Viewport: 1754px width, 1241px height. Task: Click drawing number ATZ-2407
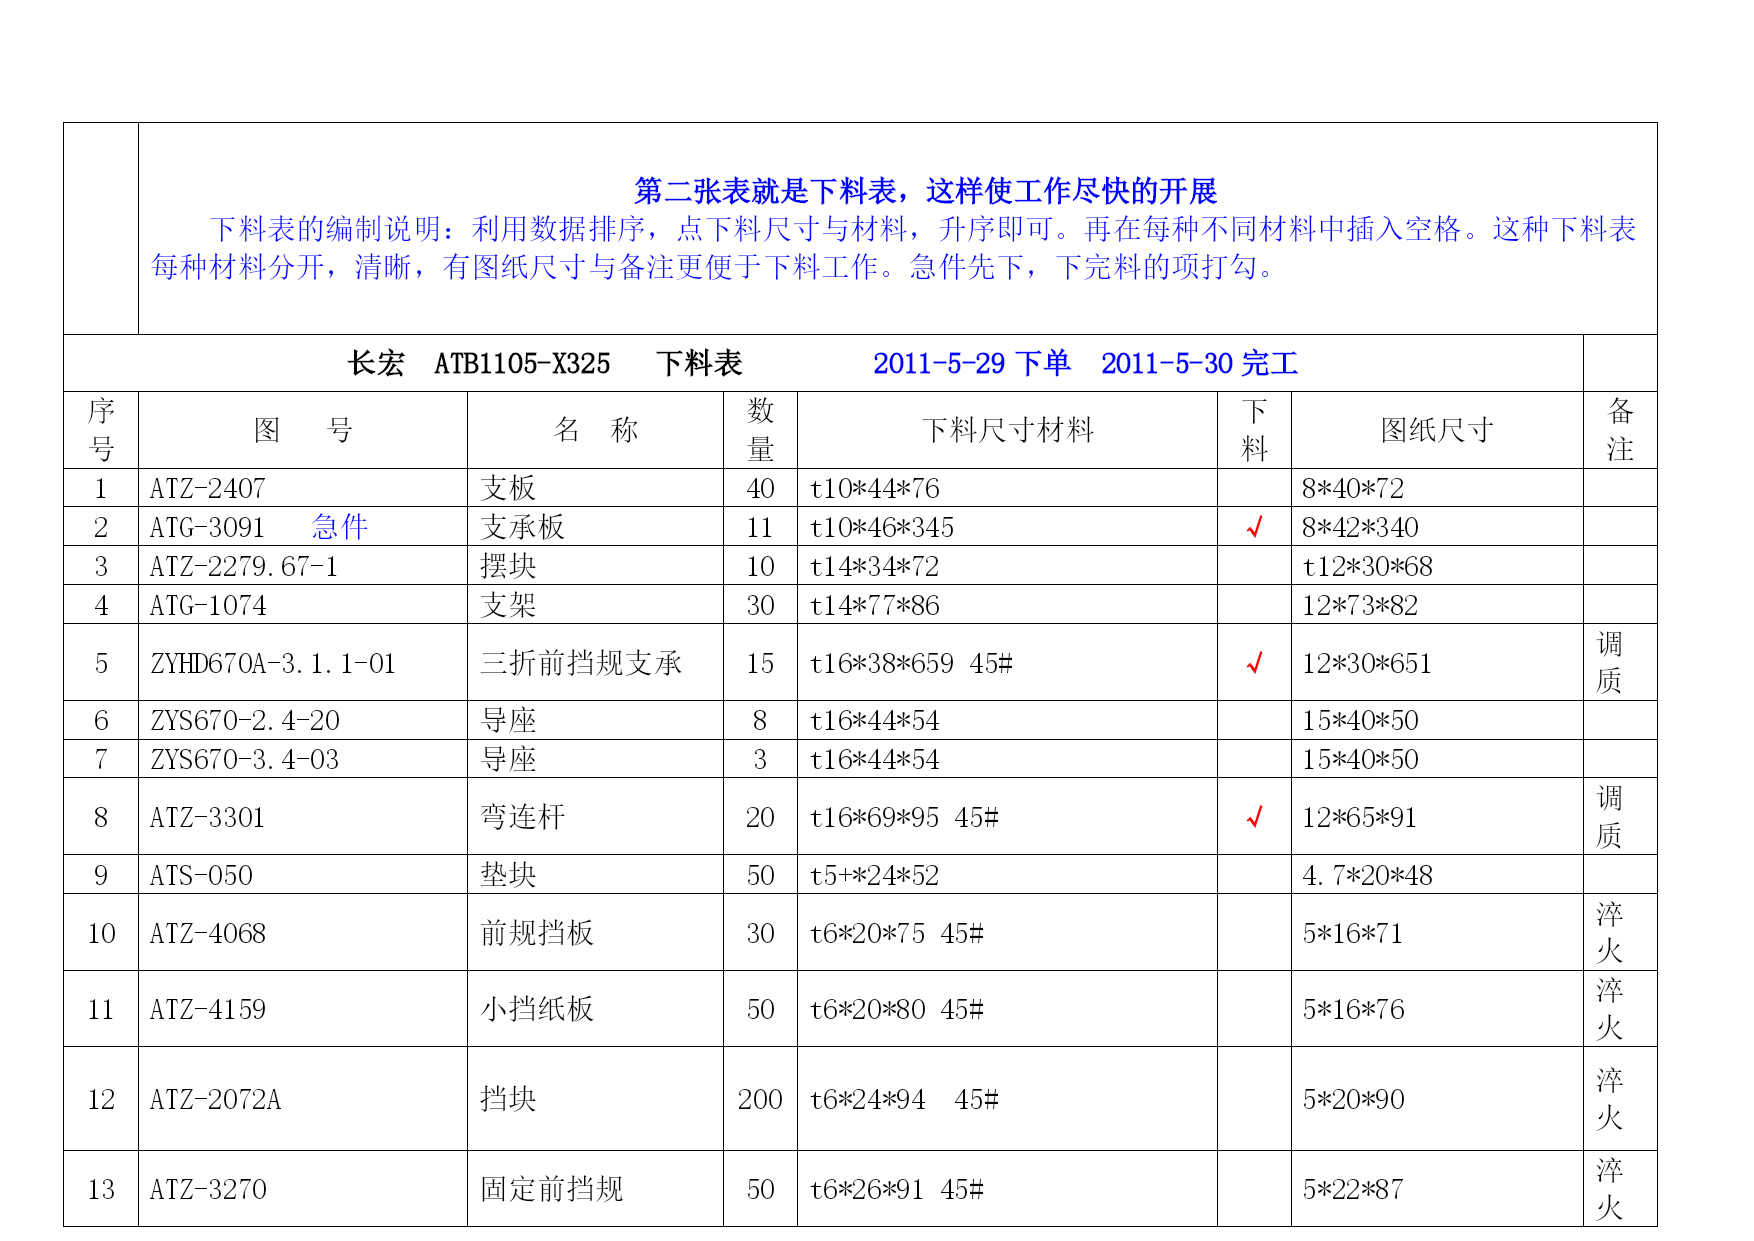coord(208,489)
